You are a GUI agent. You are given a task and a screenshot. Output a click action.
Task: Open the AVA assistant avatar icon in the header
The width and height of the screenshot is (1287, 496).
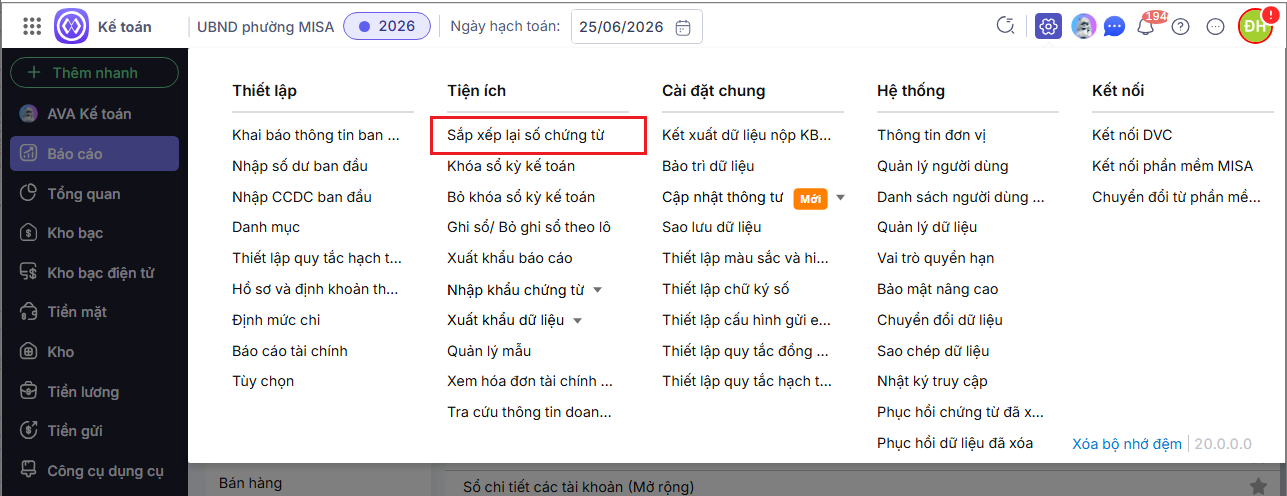(x=1082, y=27)
